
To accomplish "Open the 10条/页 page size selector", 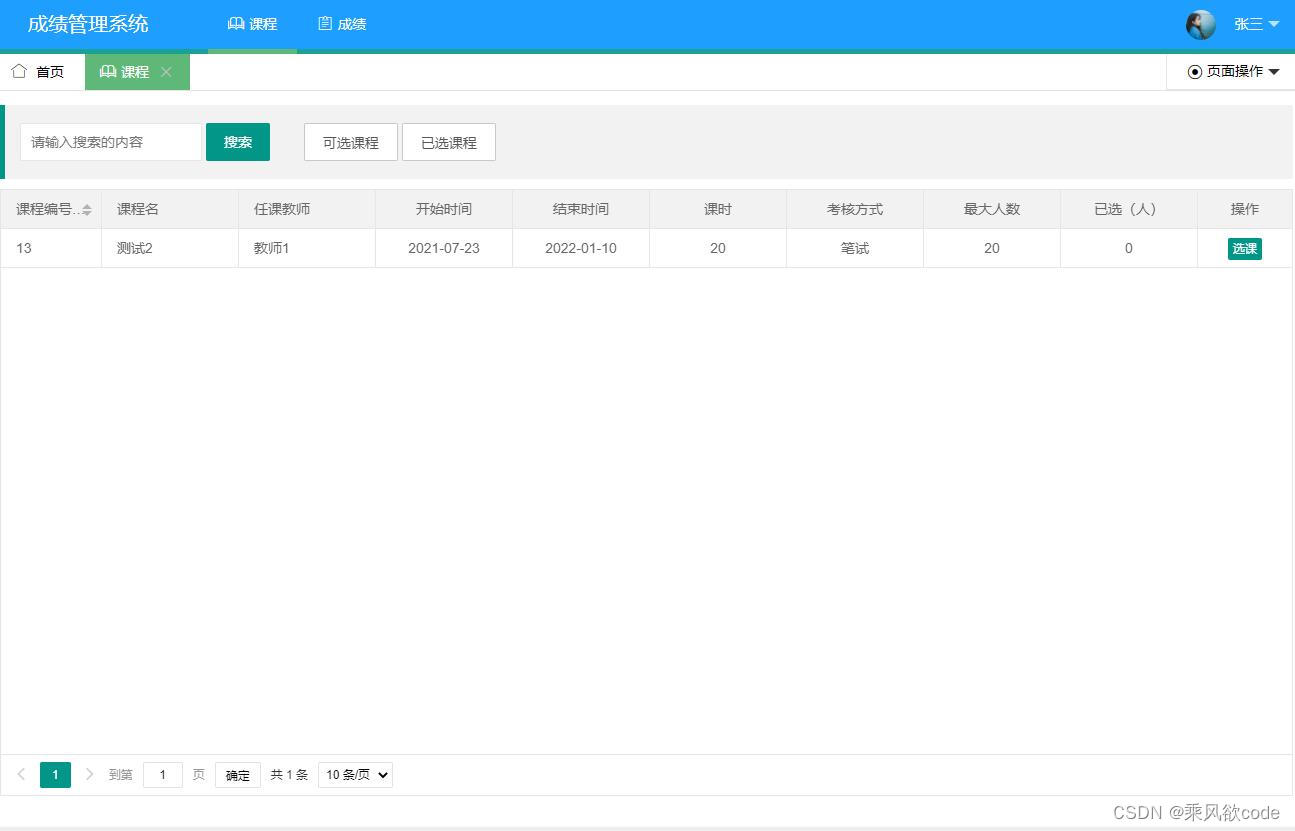I will click(354, 774).
